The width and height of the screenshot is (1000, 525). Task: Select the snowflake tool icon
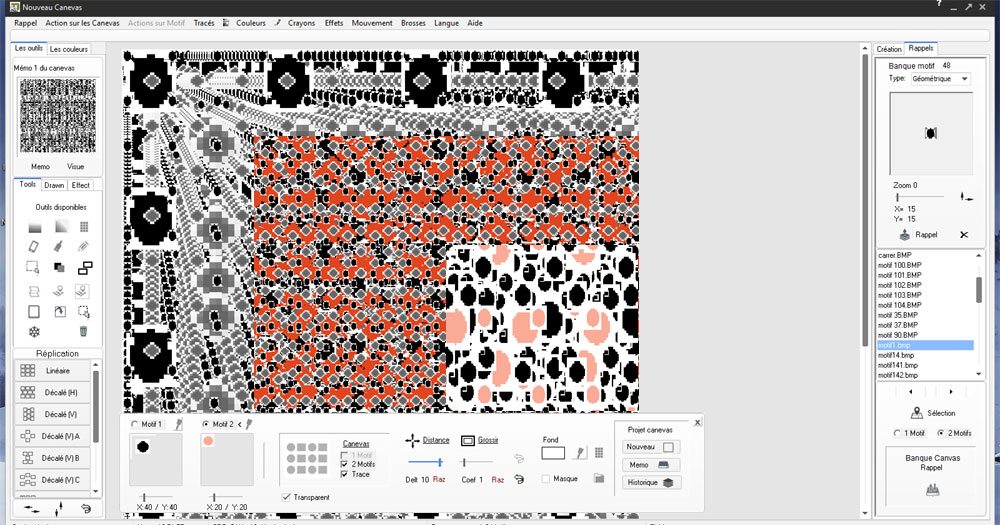point(33,331)
